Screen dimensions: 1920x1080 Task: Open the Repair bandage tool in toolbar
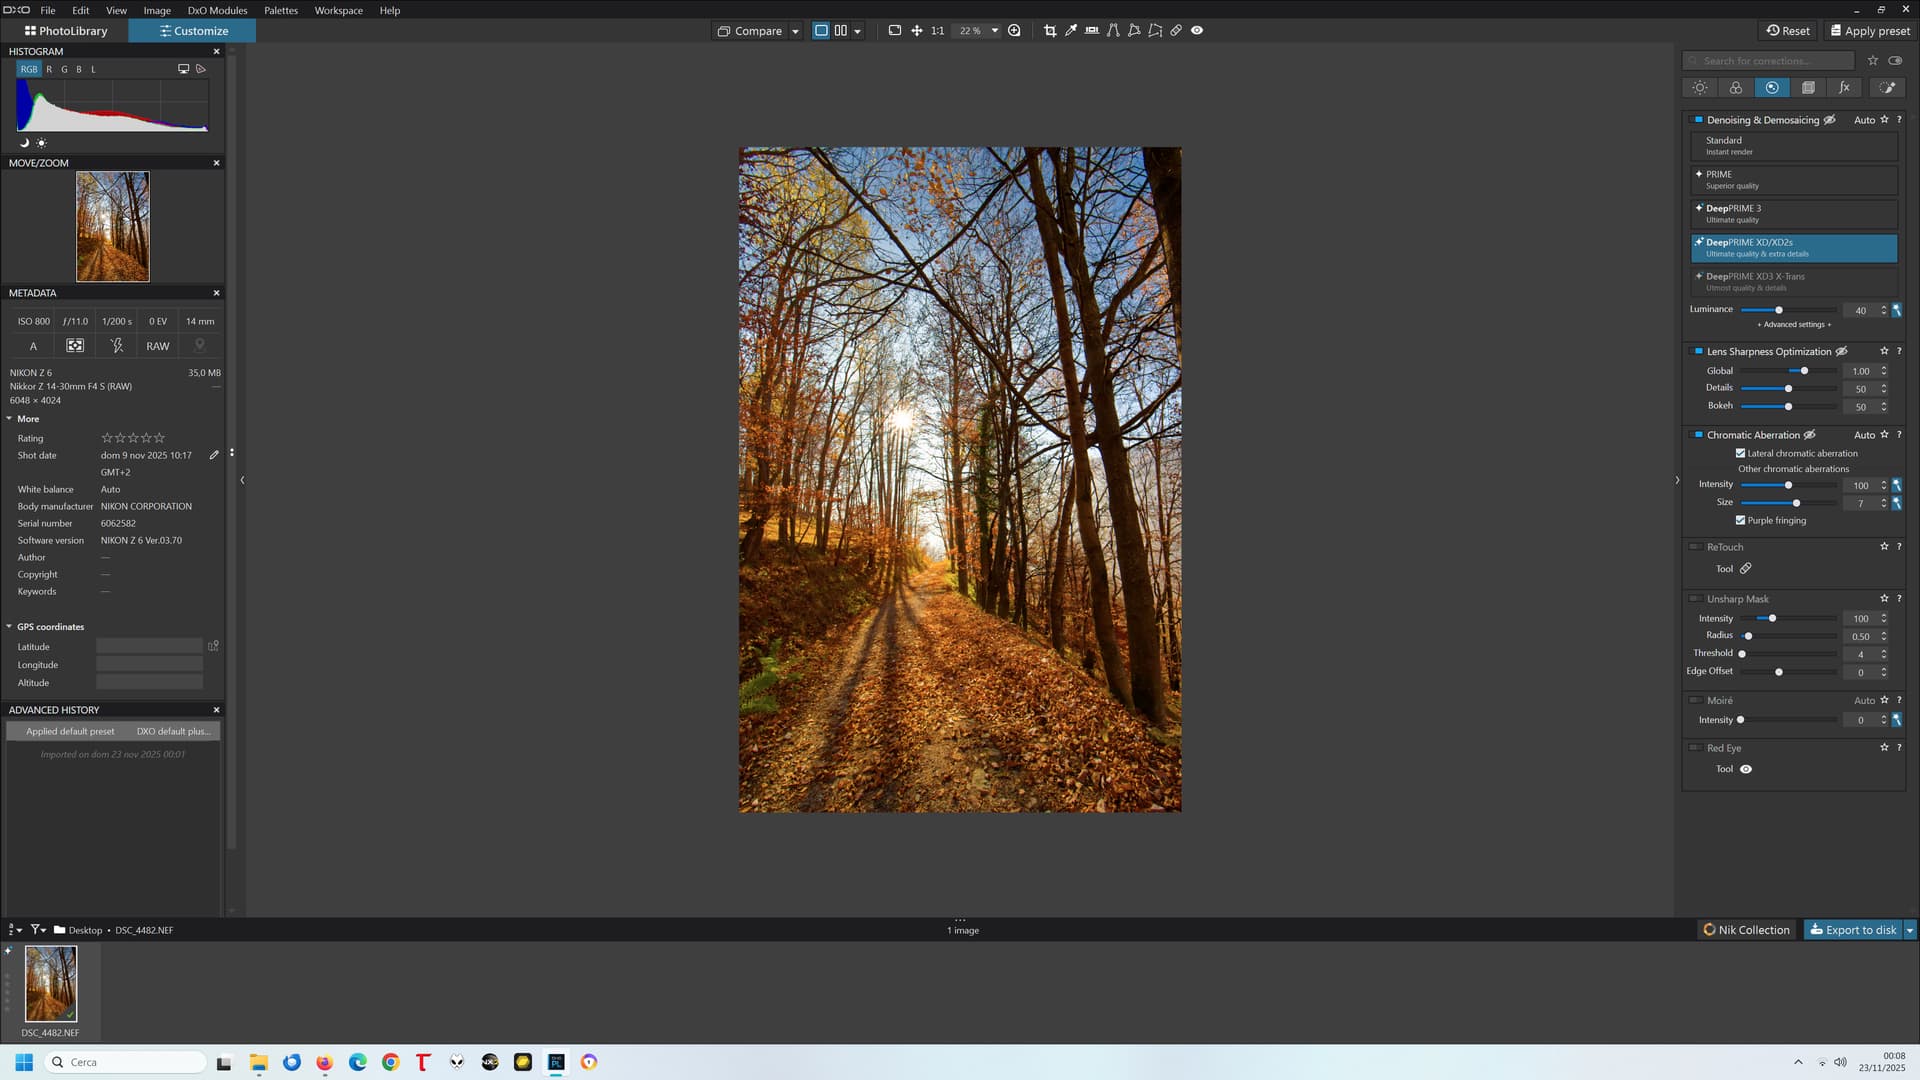(x=1176, y=31)
